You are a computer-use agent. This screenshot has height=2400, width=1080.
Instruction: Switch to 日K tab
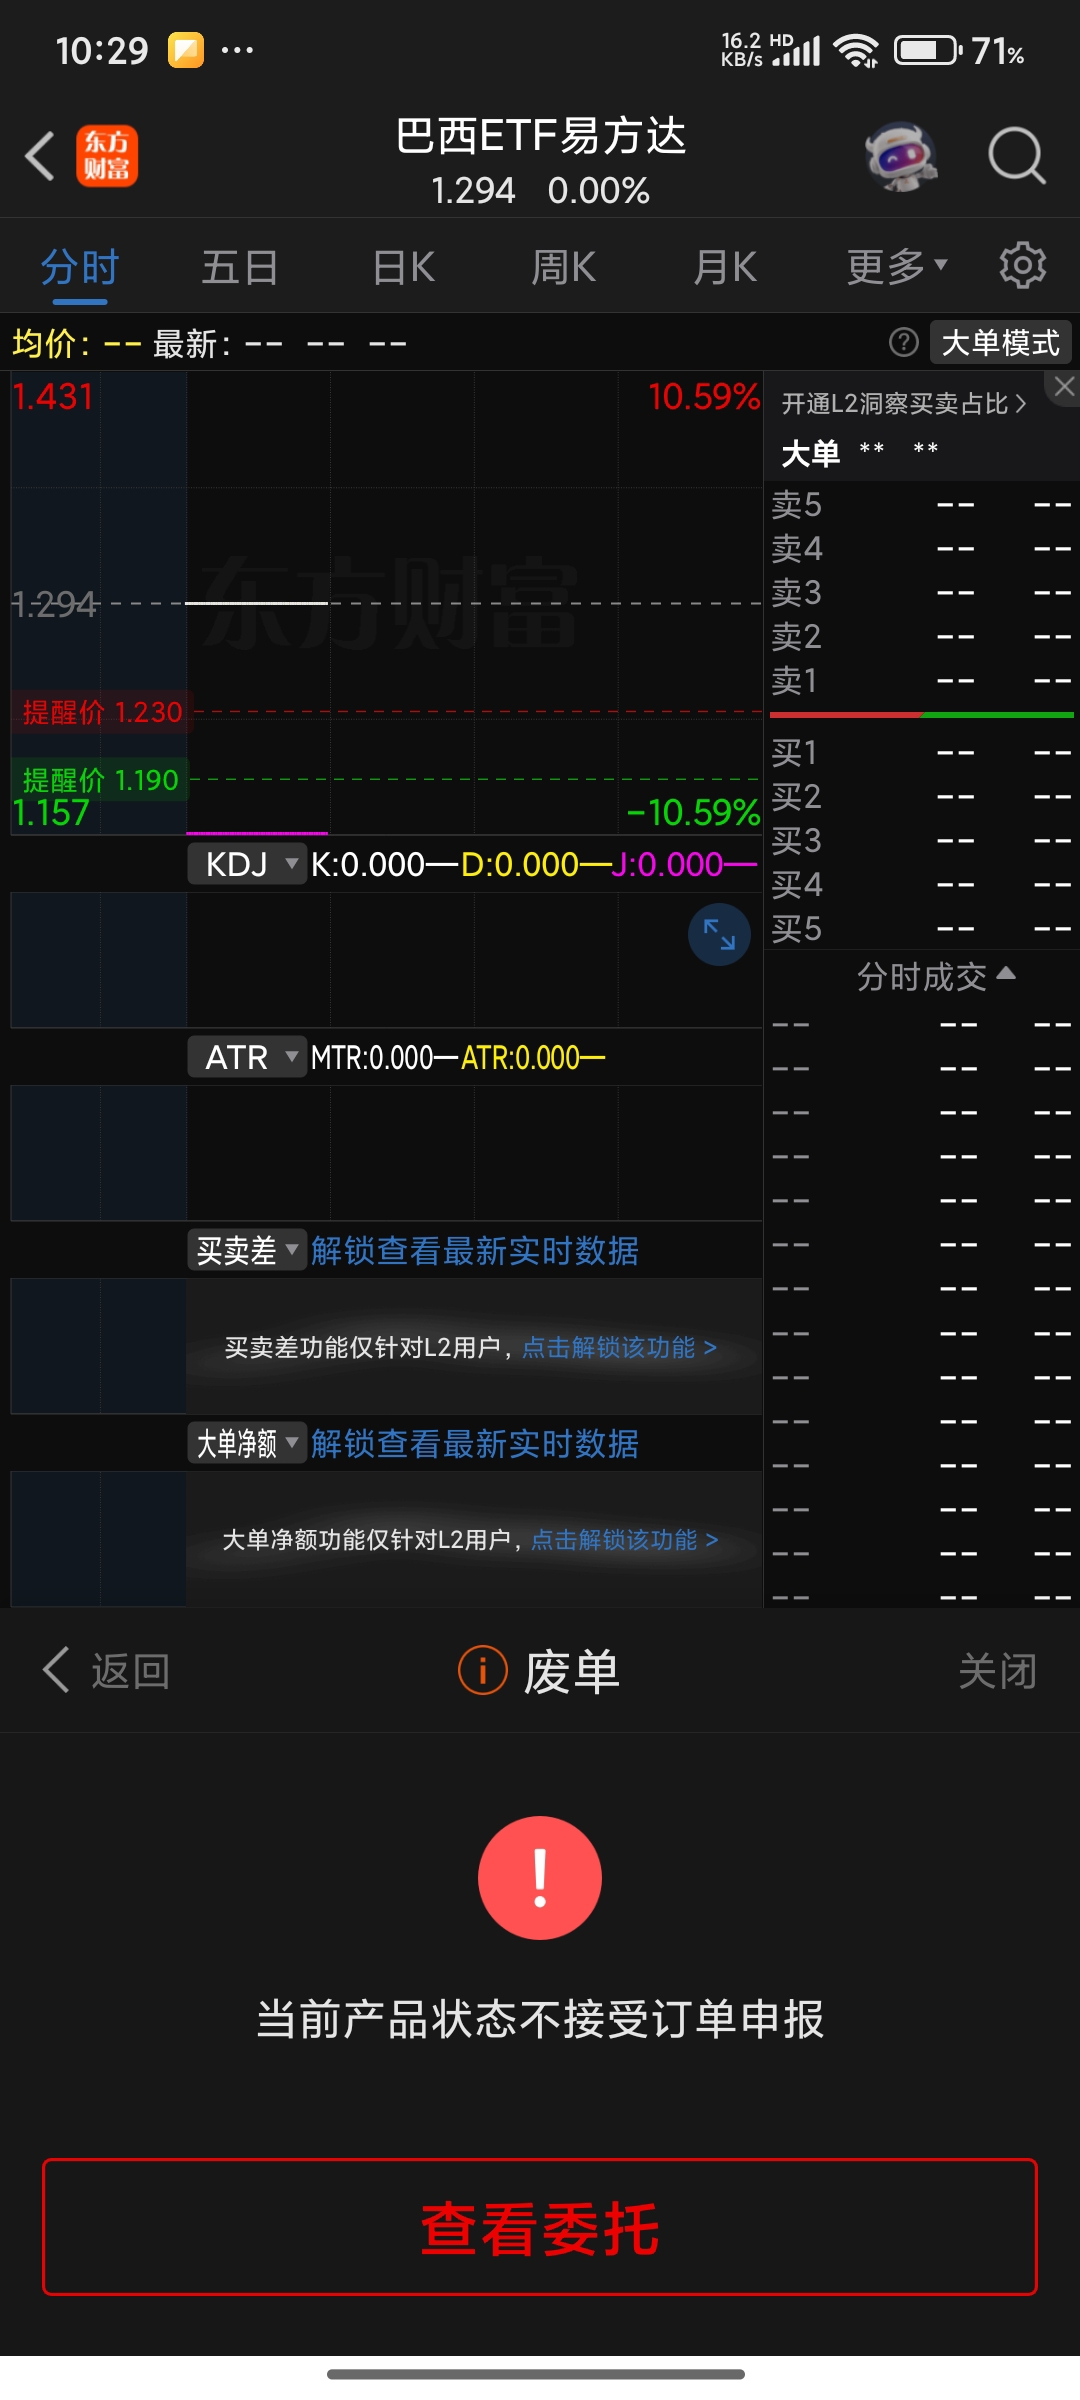tap(404, 268)
